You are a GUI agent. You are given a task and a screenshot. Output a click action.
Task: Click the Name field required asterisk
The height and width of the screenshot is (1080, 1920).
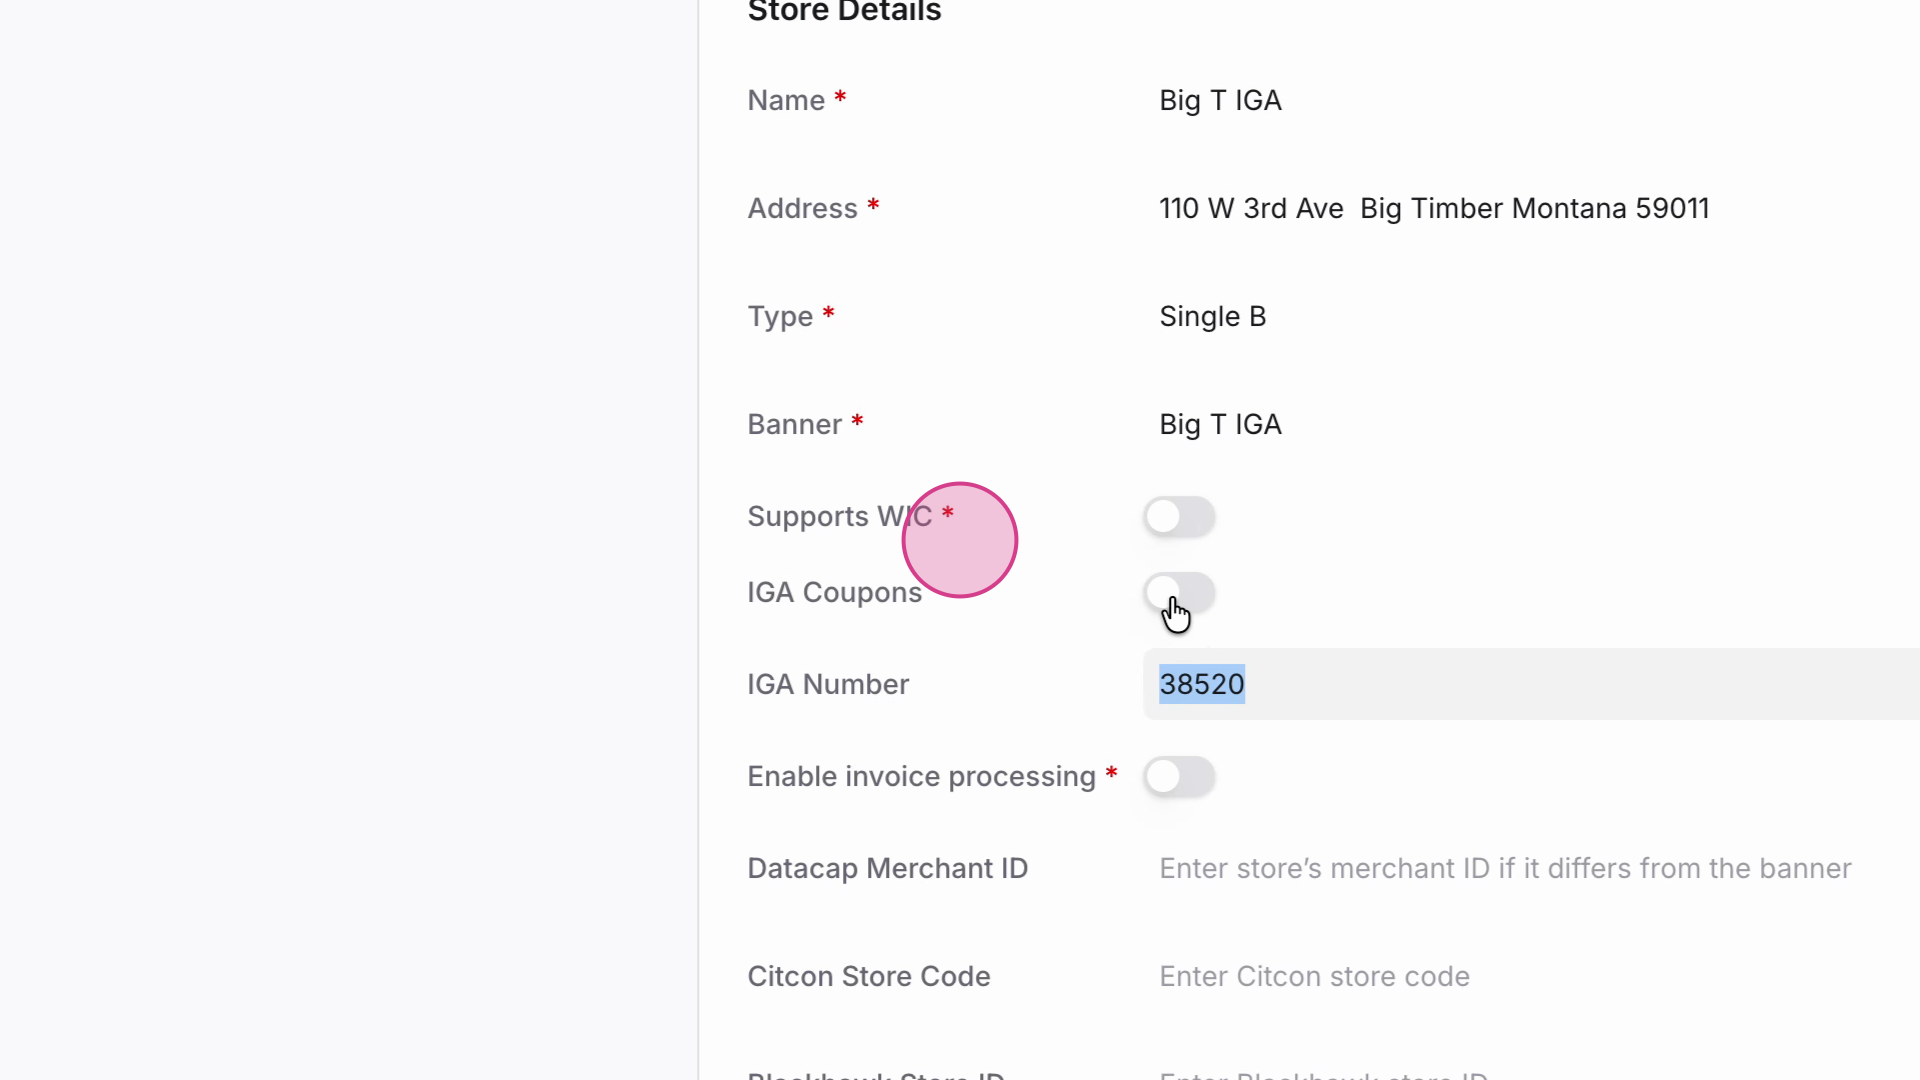[840, 99]
